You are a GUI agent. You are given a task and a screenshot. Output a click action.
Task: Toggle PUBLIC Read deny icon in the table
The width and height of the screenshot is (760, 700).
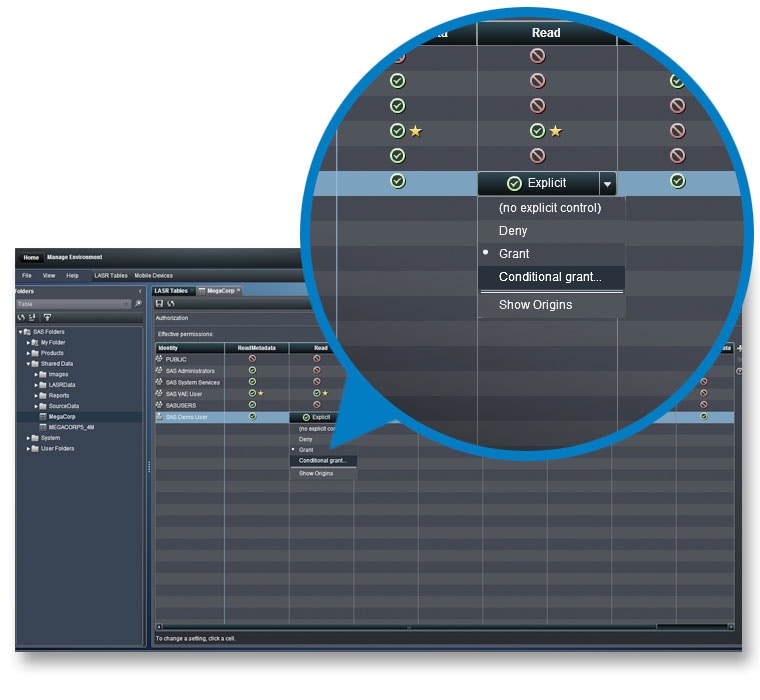[x=317, y=359]
